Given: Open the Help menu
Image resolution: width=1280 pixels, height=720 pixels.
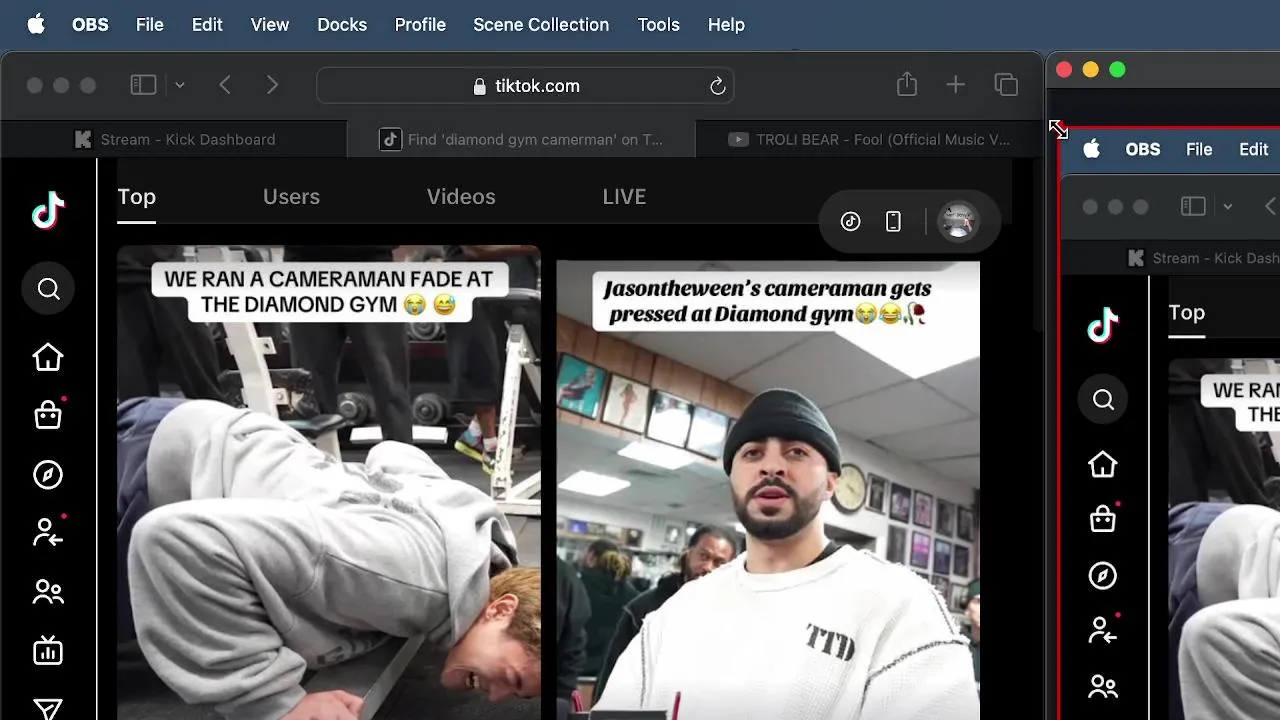Looking at the screenshot, I should click(726, 25).
